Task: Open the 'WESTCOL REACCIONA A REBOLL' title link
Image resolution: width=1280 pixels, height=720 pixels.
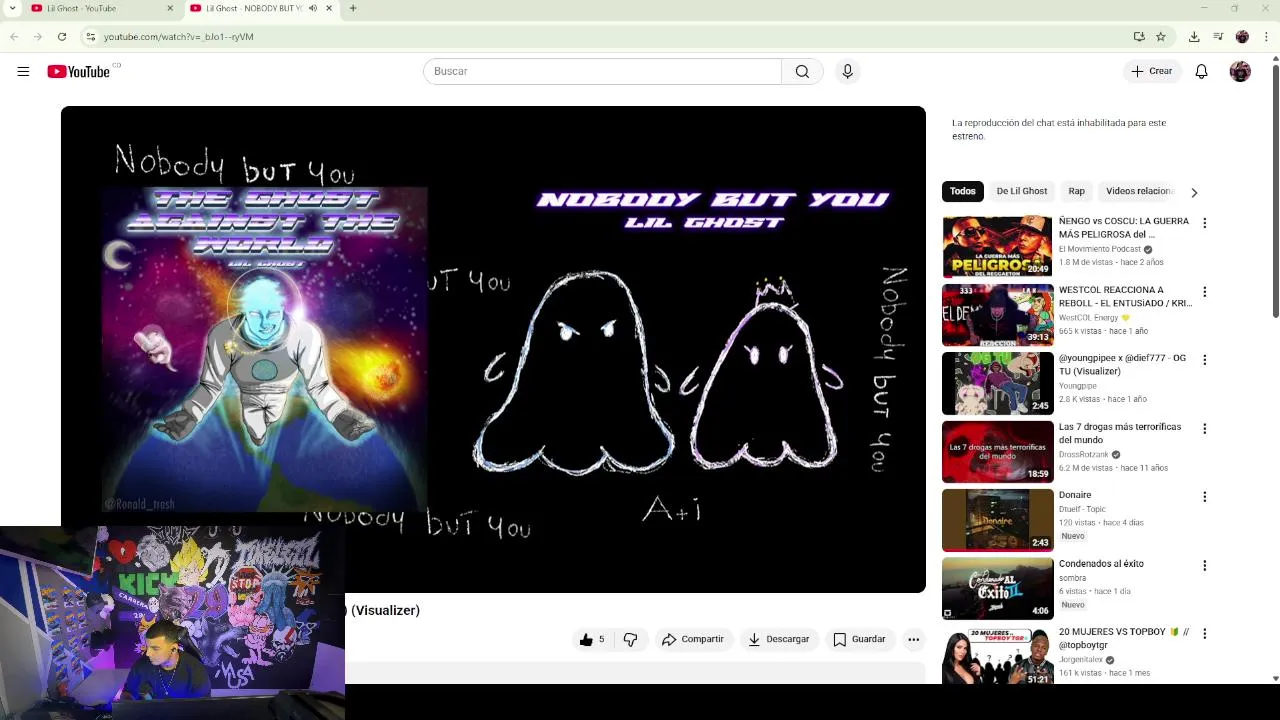Action: pos(1125,296)
